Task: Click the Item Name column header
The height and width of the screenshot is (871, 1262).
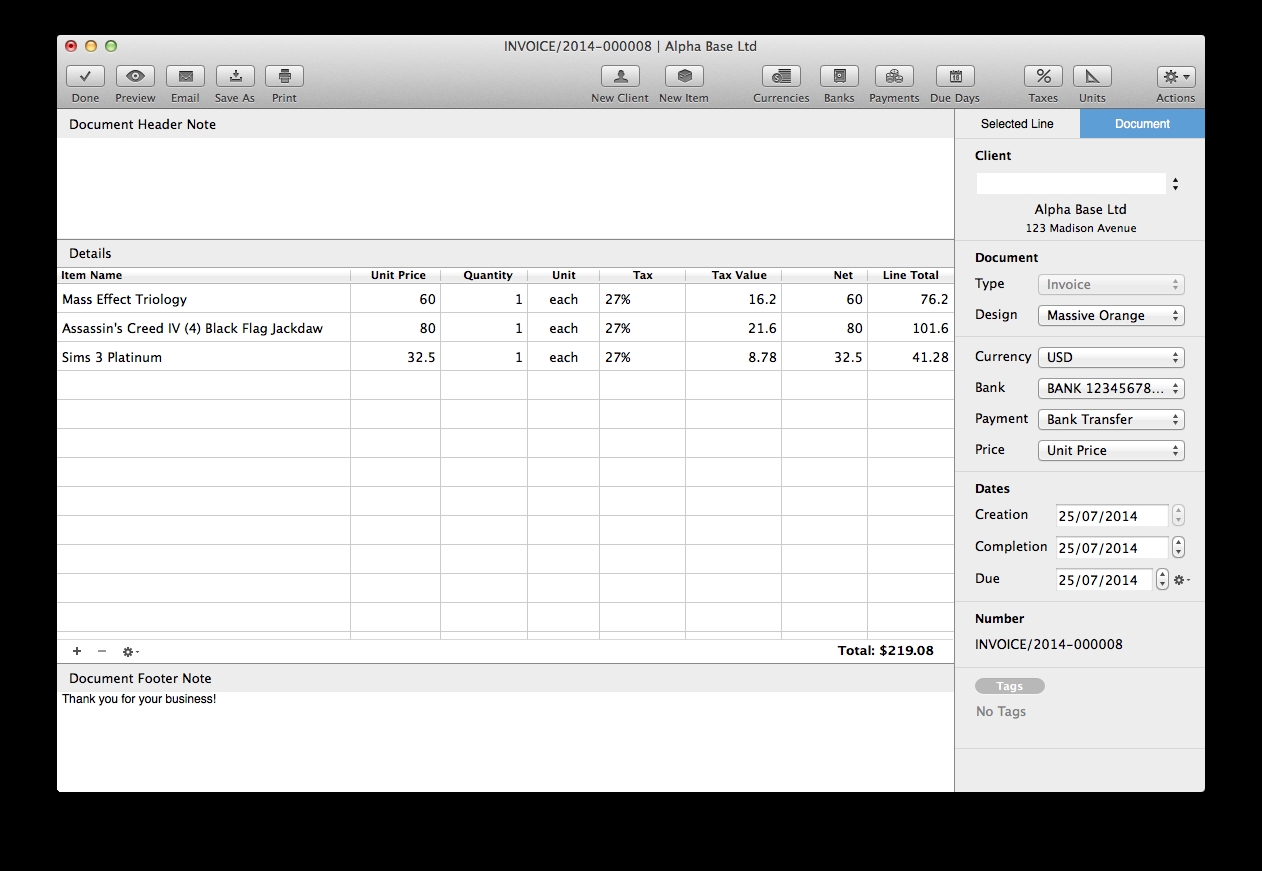Action: tap(203, 275)
